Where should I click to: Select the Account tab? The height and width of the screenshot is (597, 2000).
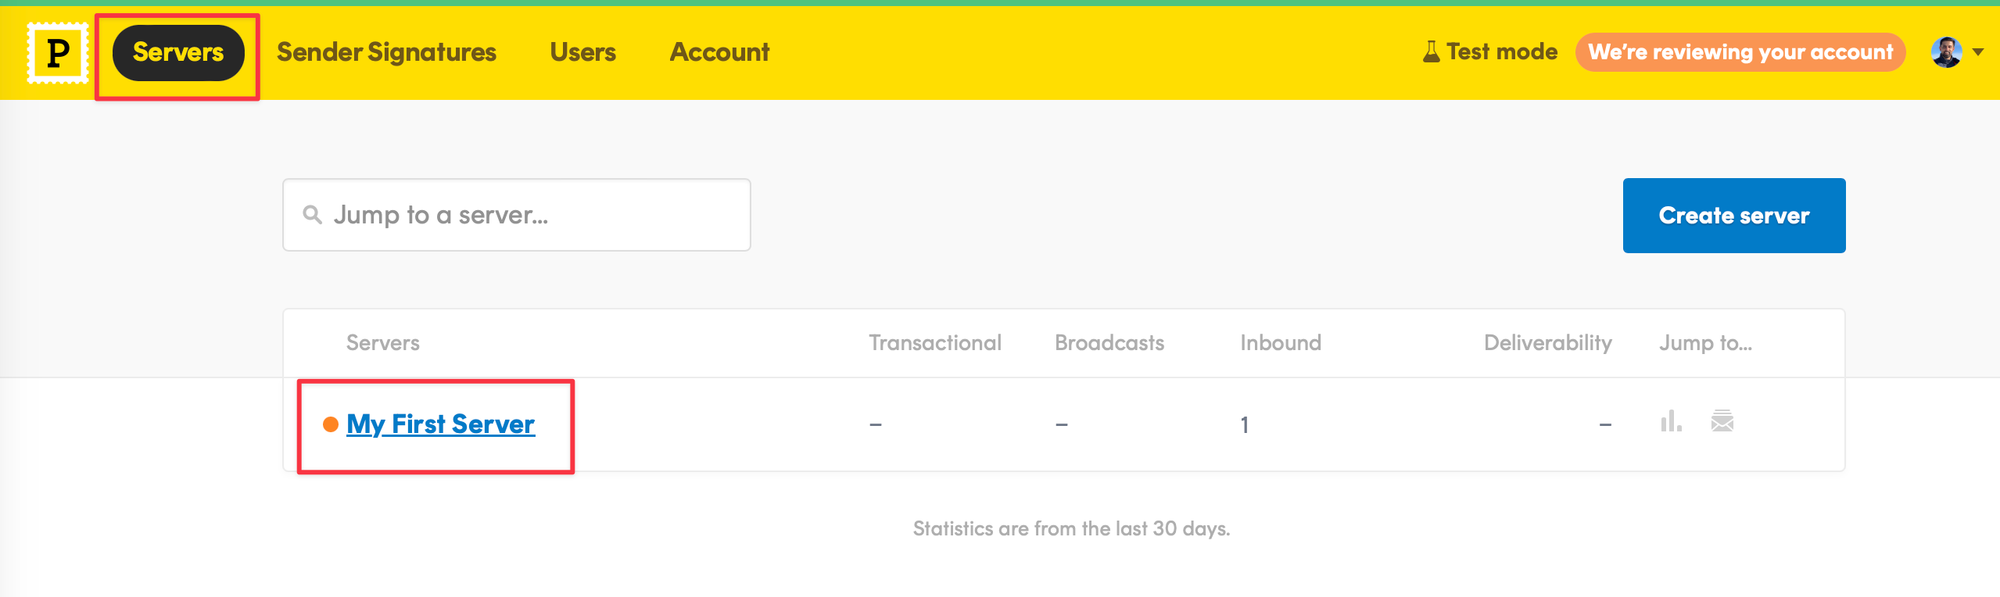click(719, 52)
